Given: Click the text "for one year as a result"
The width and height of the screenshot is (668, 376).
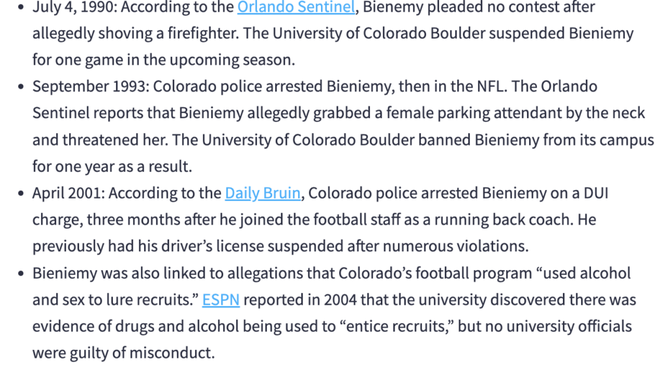Looking at the screenshot, I should (112, 166).
